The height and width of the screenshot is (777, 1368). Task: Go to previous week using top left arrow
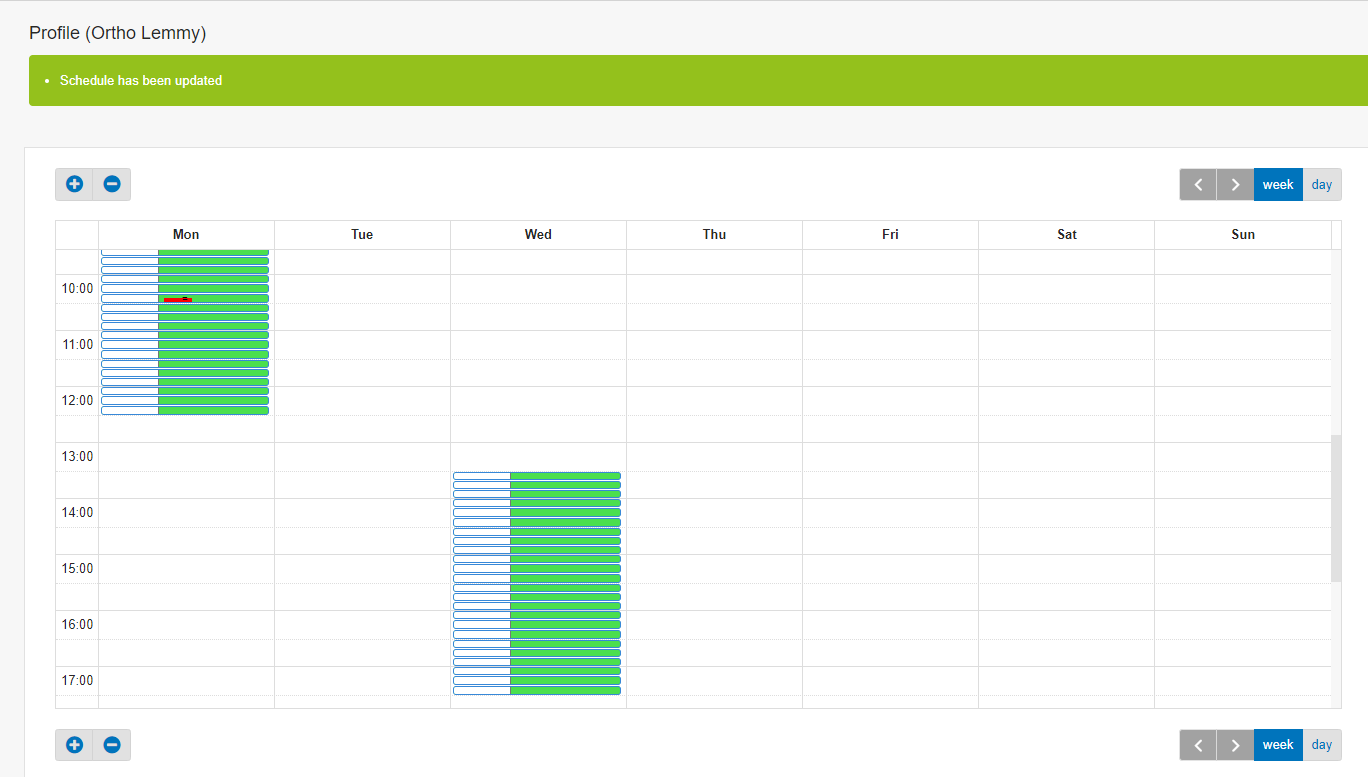pyautogui.click(x=1198, y=185)
